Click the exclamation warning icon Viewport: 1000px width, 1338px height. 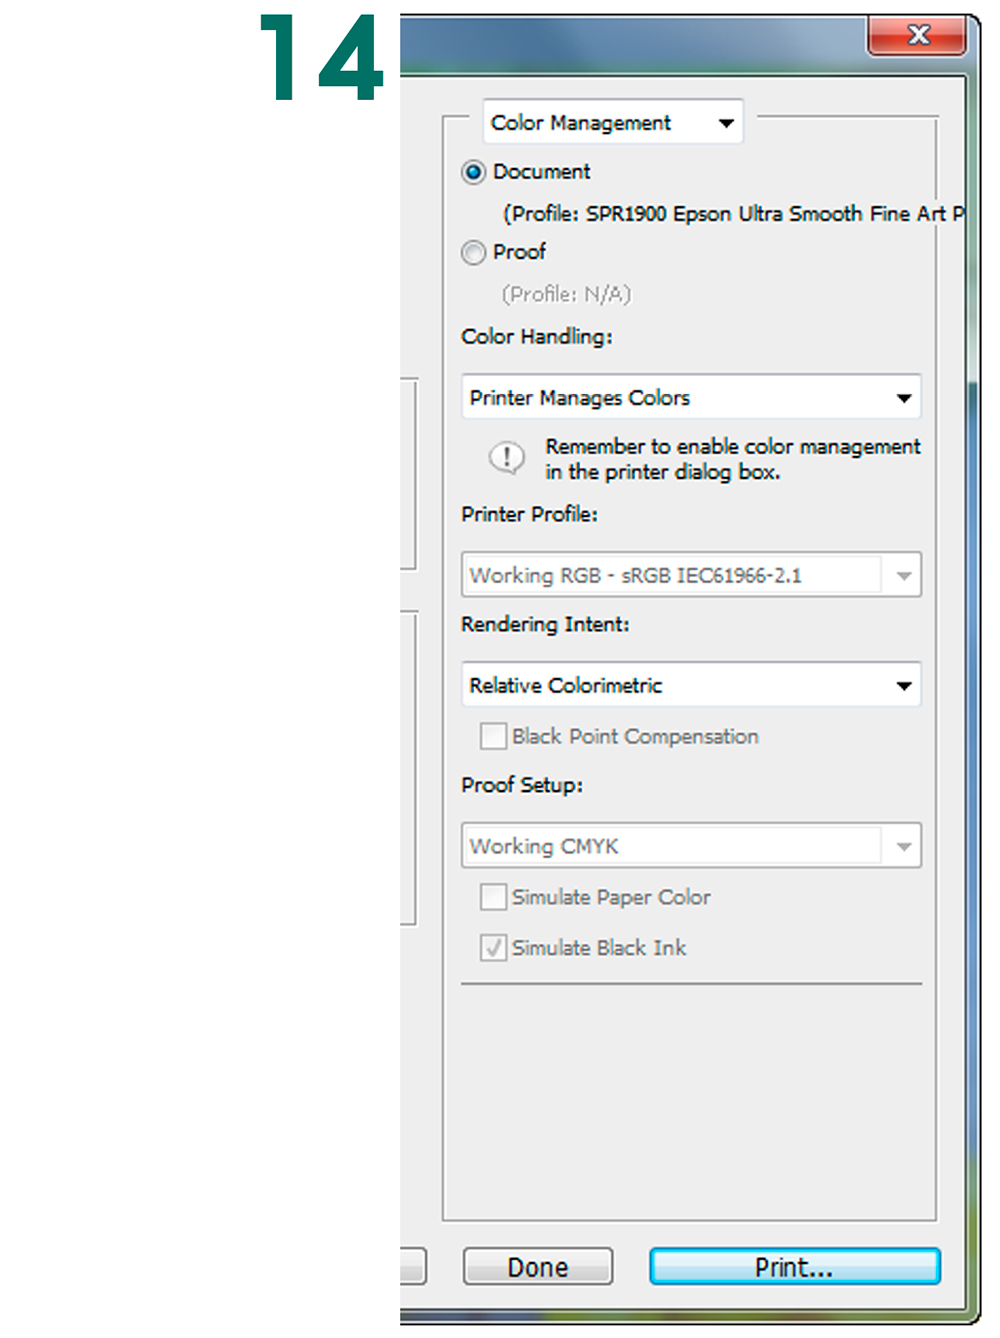tap(506, 458)
